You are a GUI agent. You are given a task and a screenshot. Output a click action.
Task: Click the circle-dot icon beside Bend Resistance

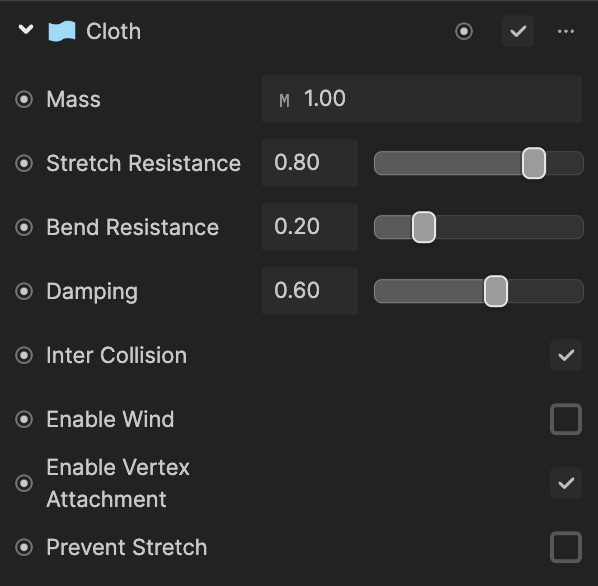(24, 228)
